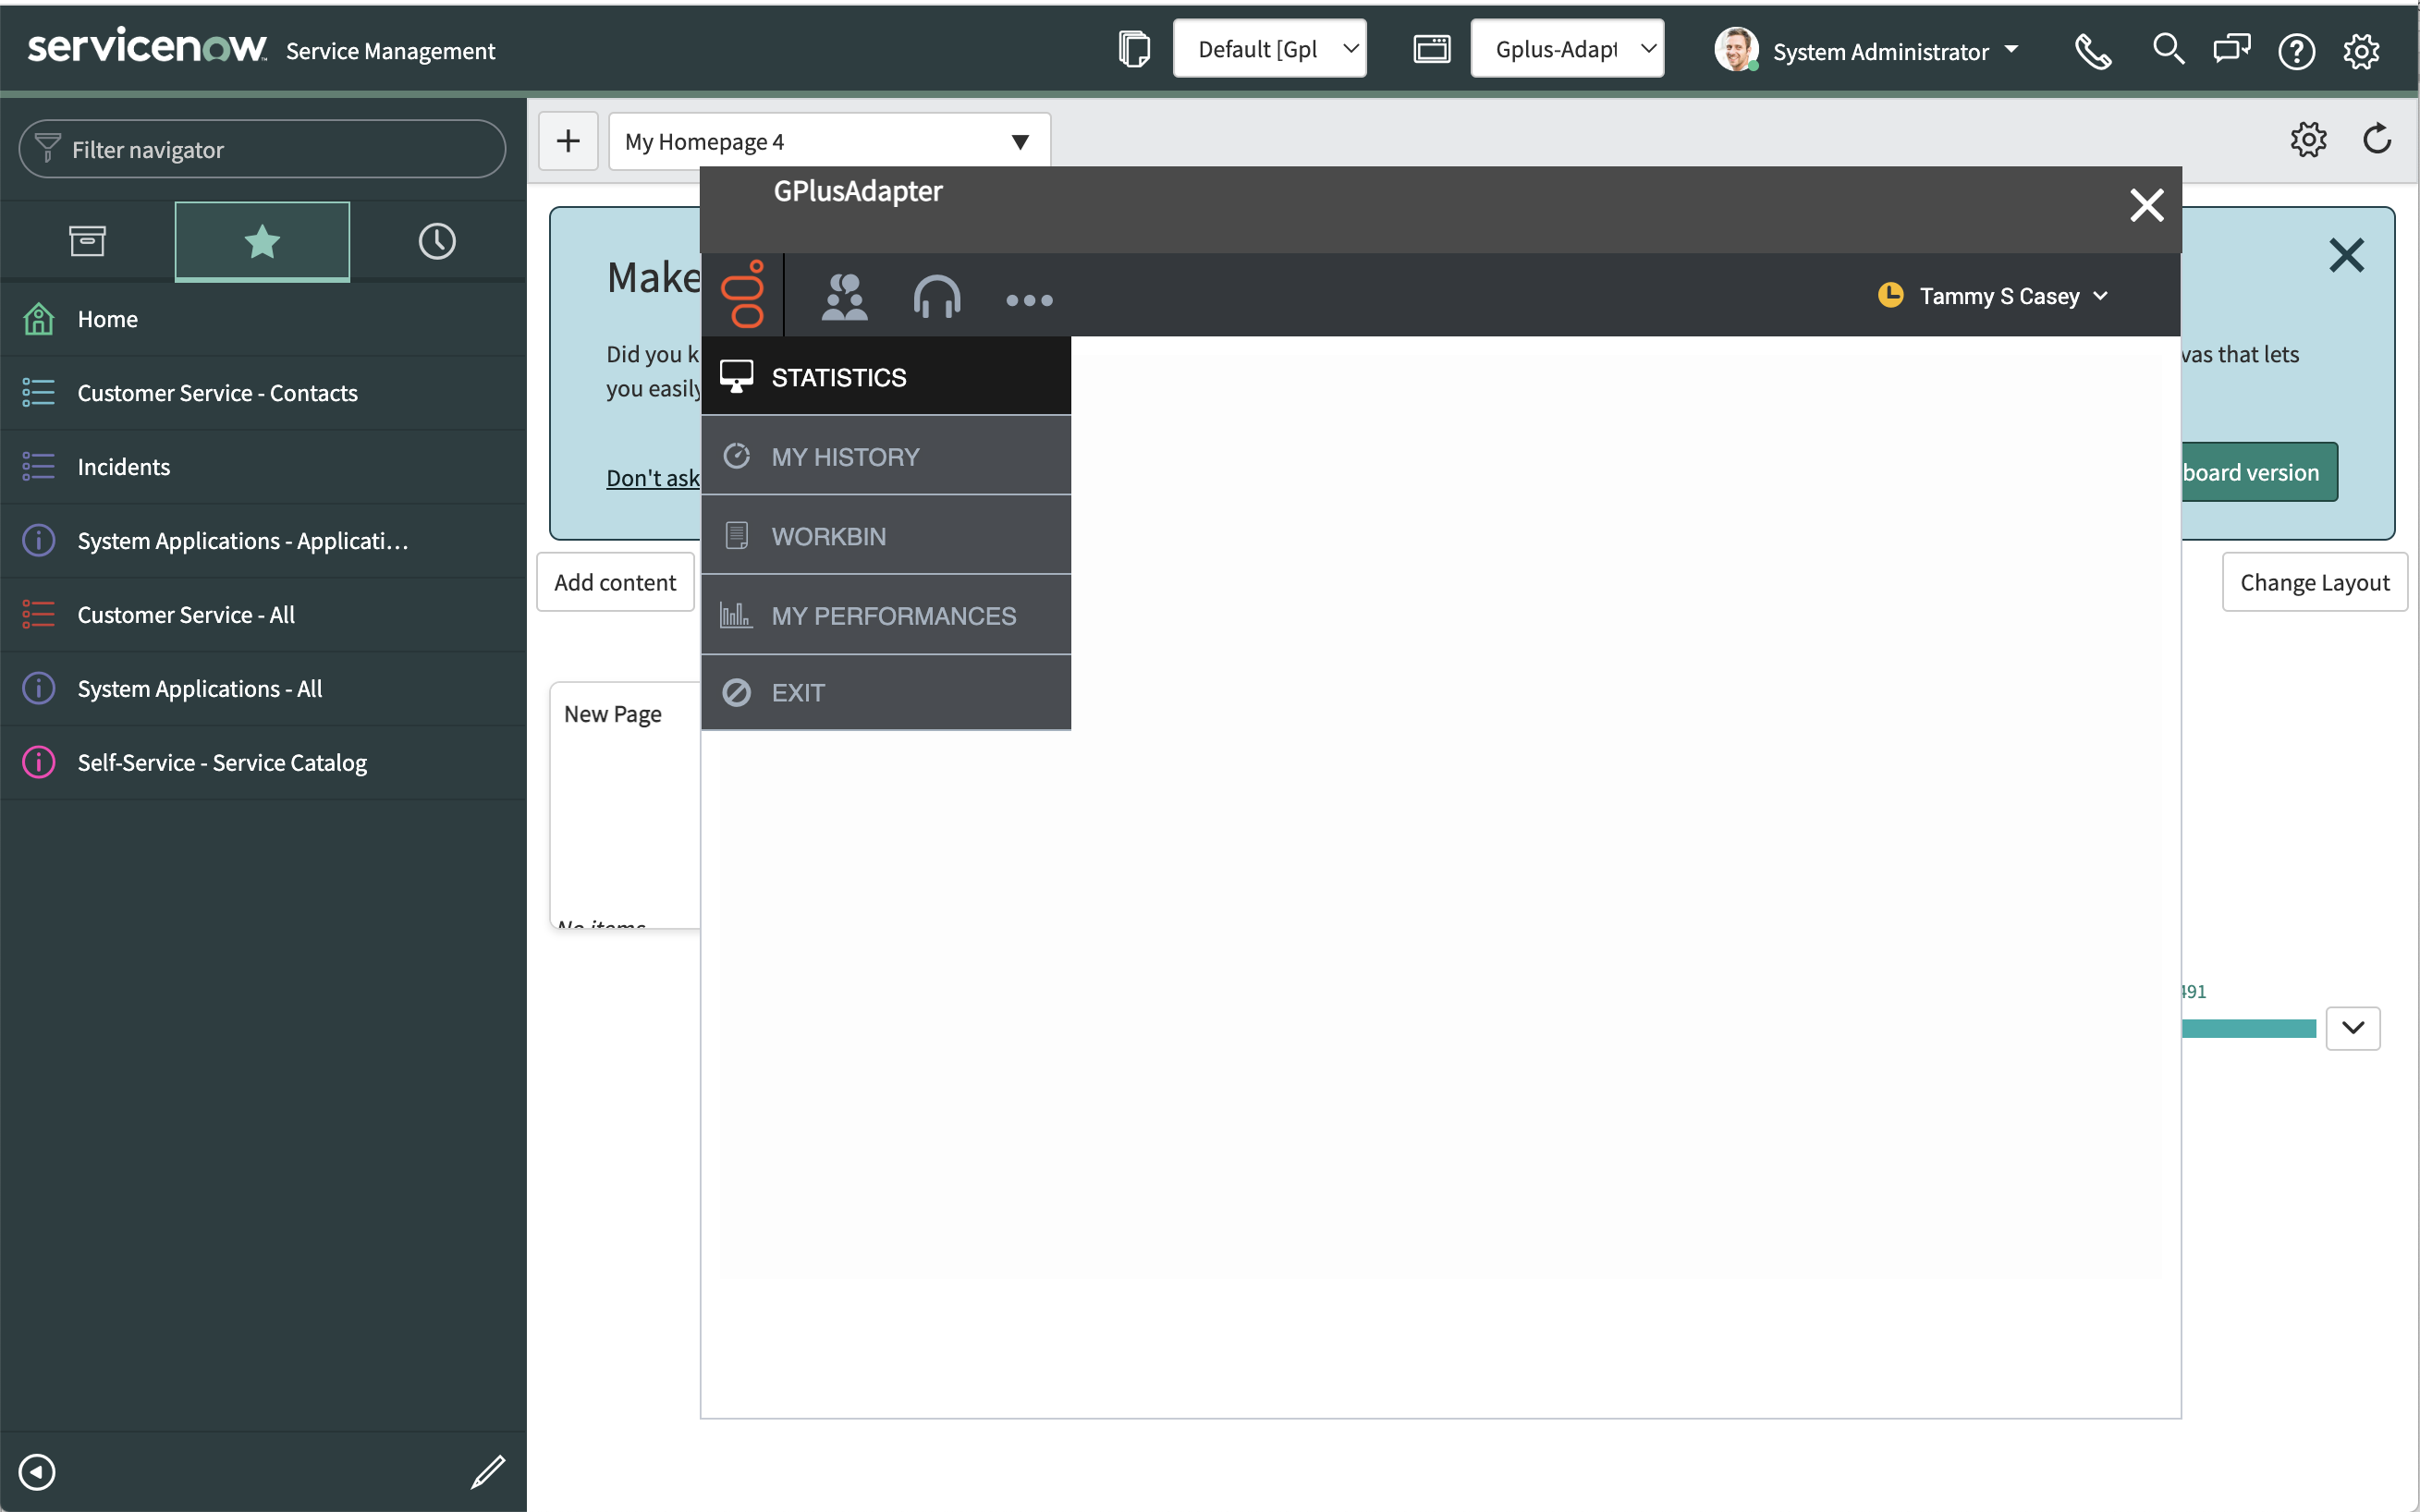
Task: Switch to All Applications archive tab
Action: [x=87, y=241]
